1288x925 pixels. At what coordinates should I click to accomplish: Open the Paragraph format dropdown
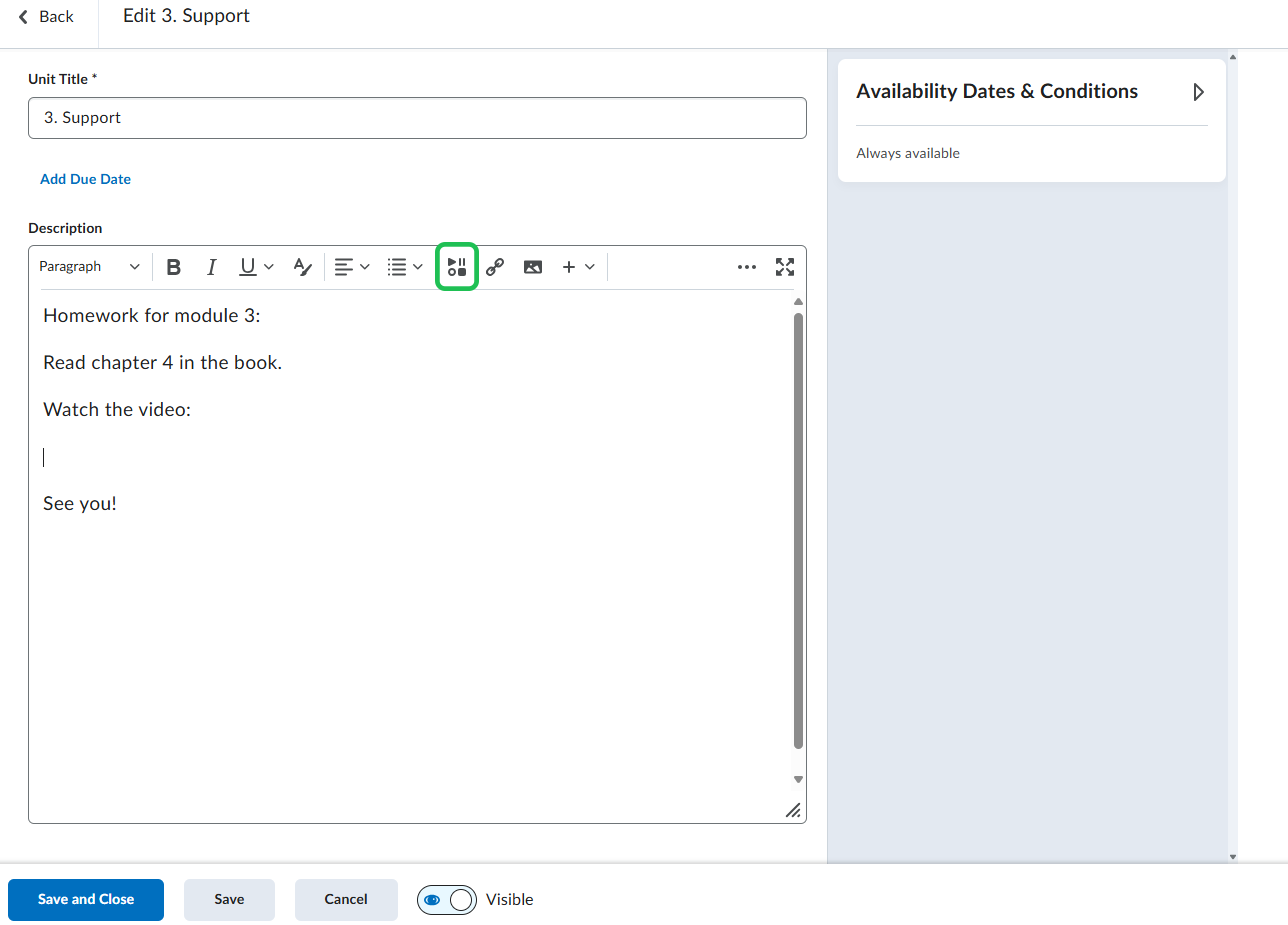pos(90,267)
